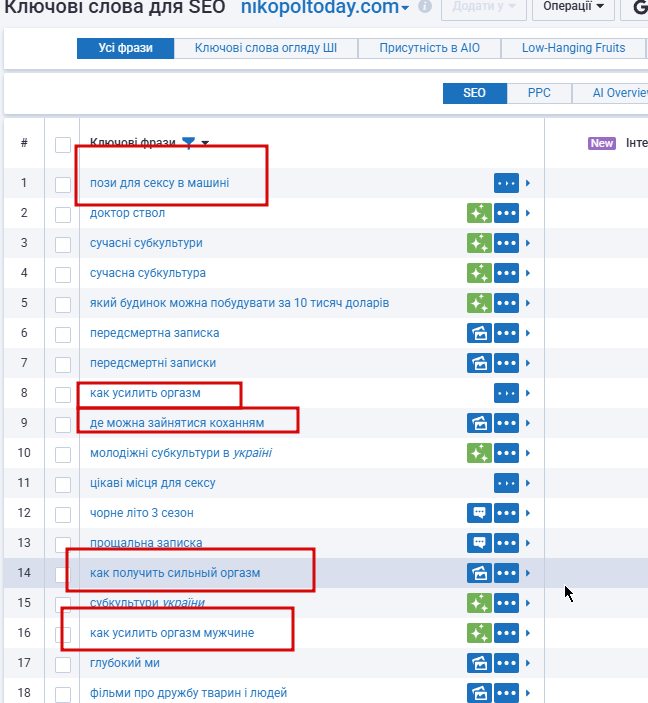
Task: Open keyword 'чорне літо 3 сезон'
Action: click(142, 513)
